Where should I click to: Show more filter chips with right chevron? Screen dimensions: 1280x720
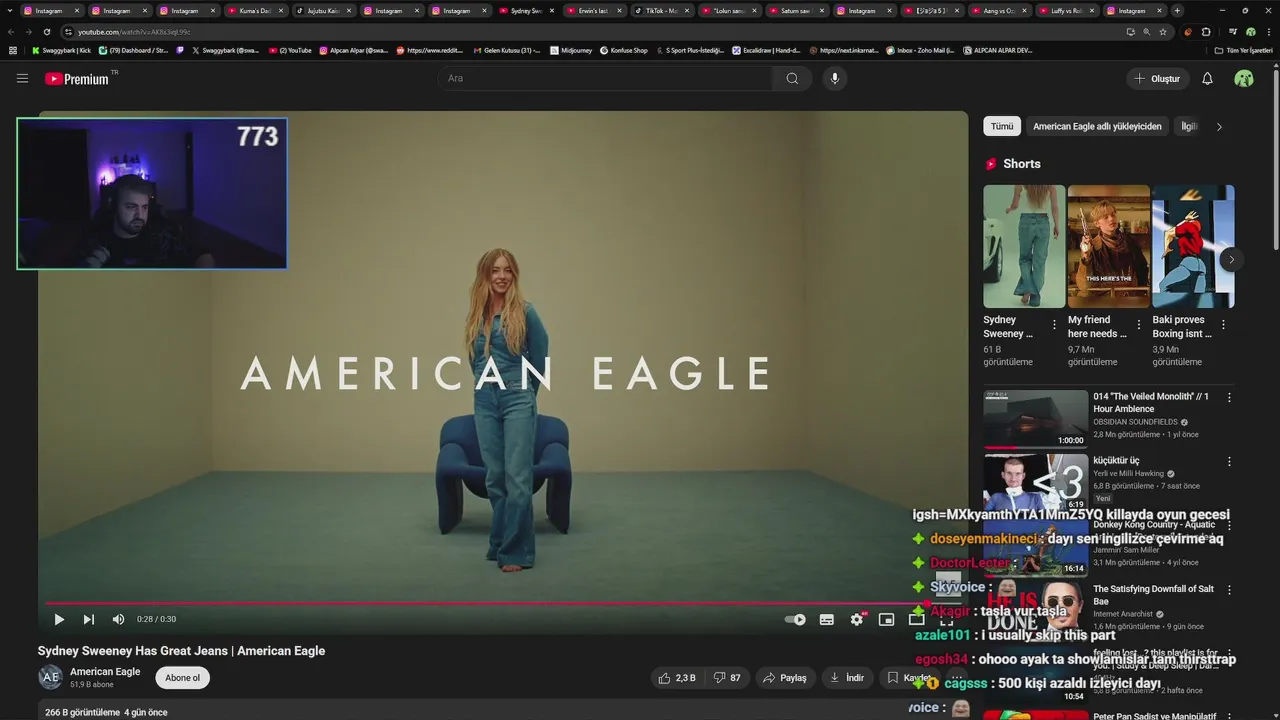click(1219, 126)
